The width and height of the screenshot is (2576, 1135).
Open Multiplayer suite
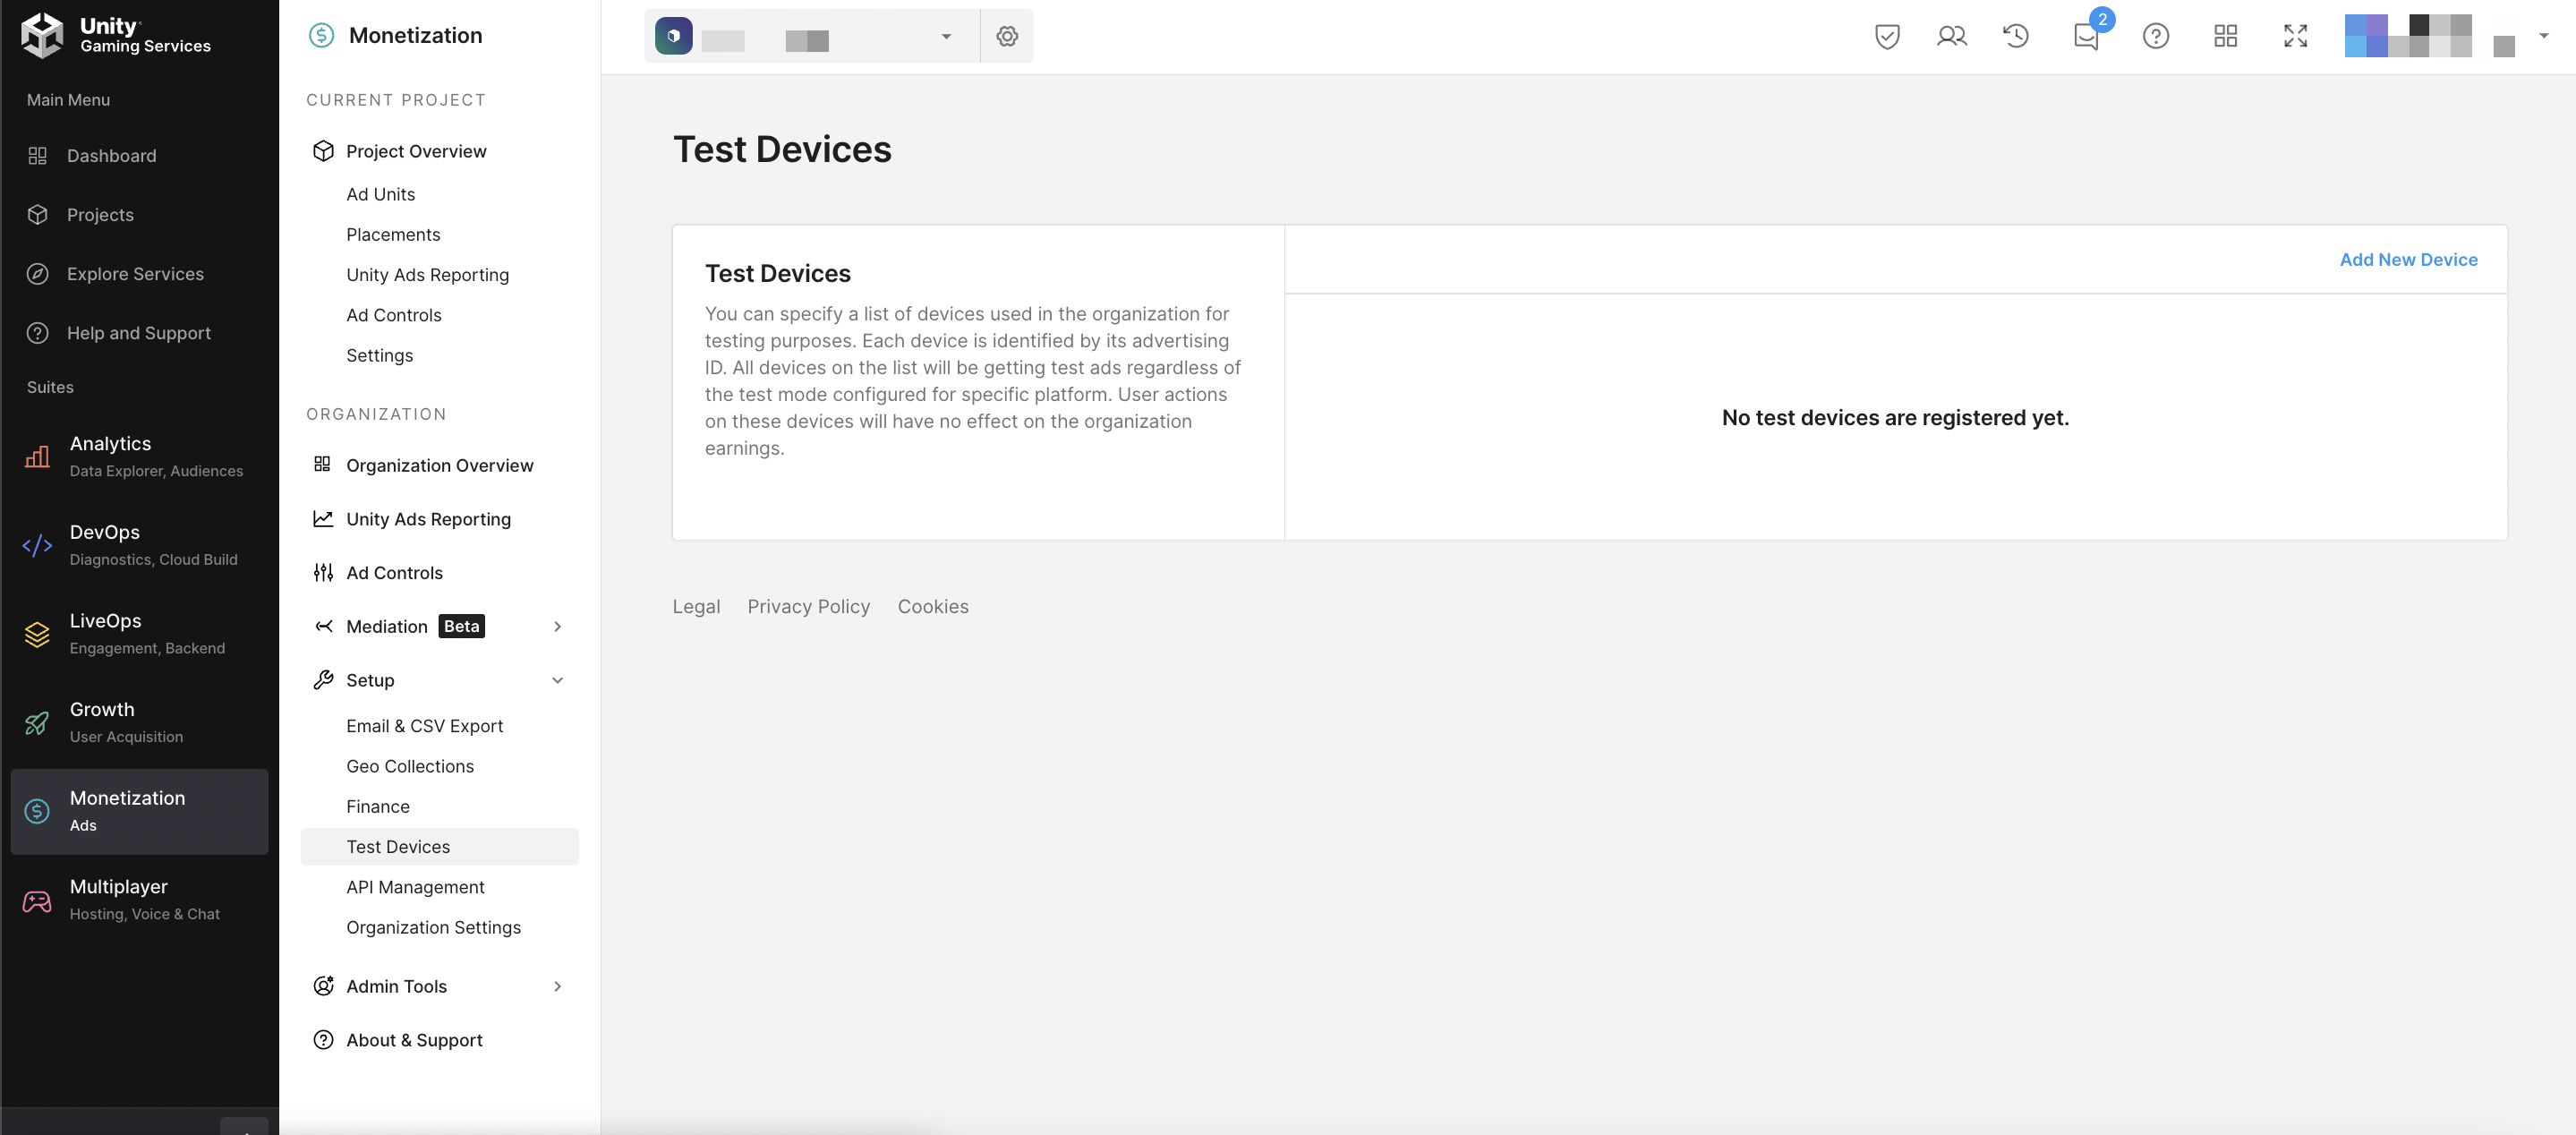[x=139, y=900]
